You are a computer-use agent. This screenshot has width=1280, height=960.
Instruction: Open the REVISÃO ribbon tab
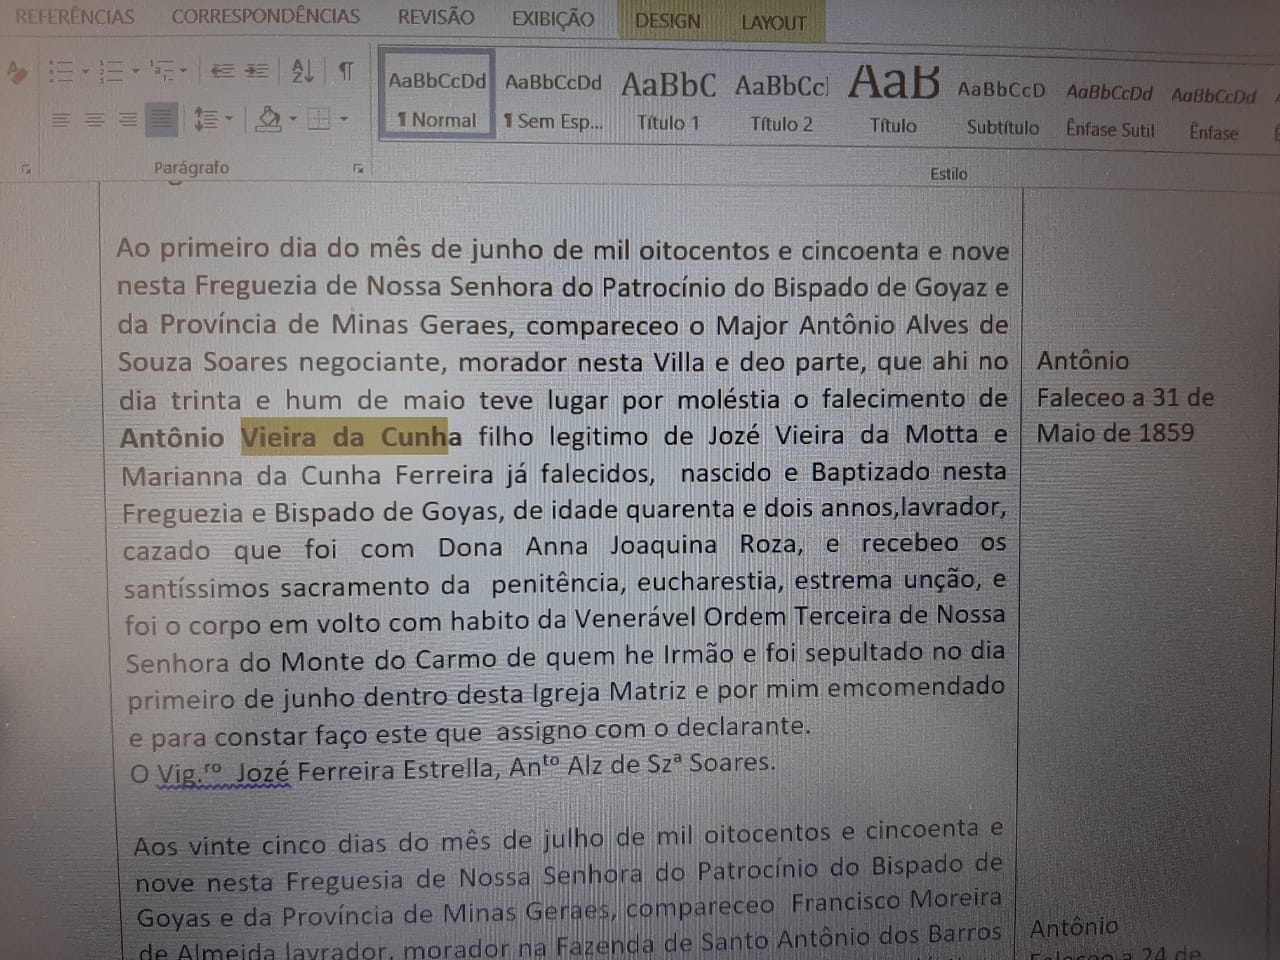tap(436, 16)
